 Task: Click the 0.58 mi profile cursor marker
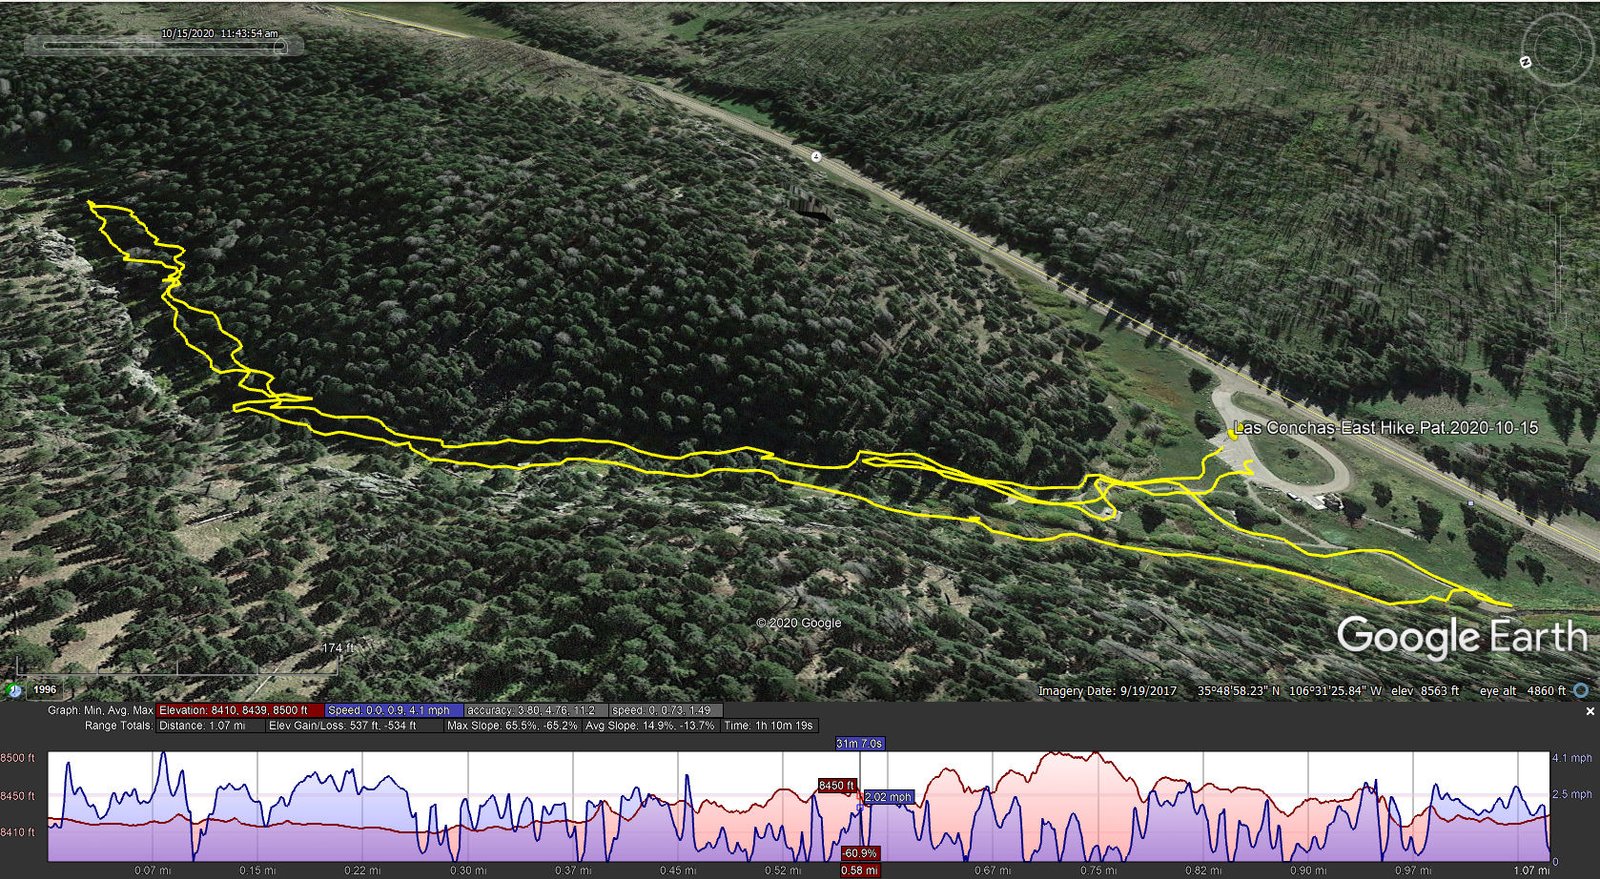pyautogui.click(x=859, y=870)
